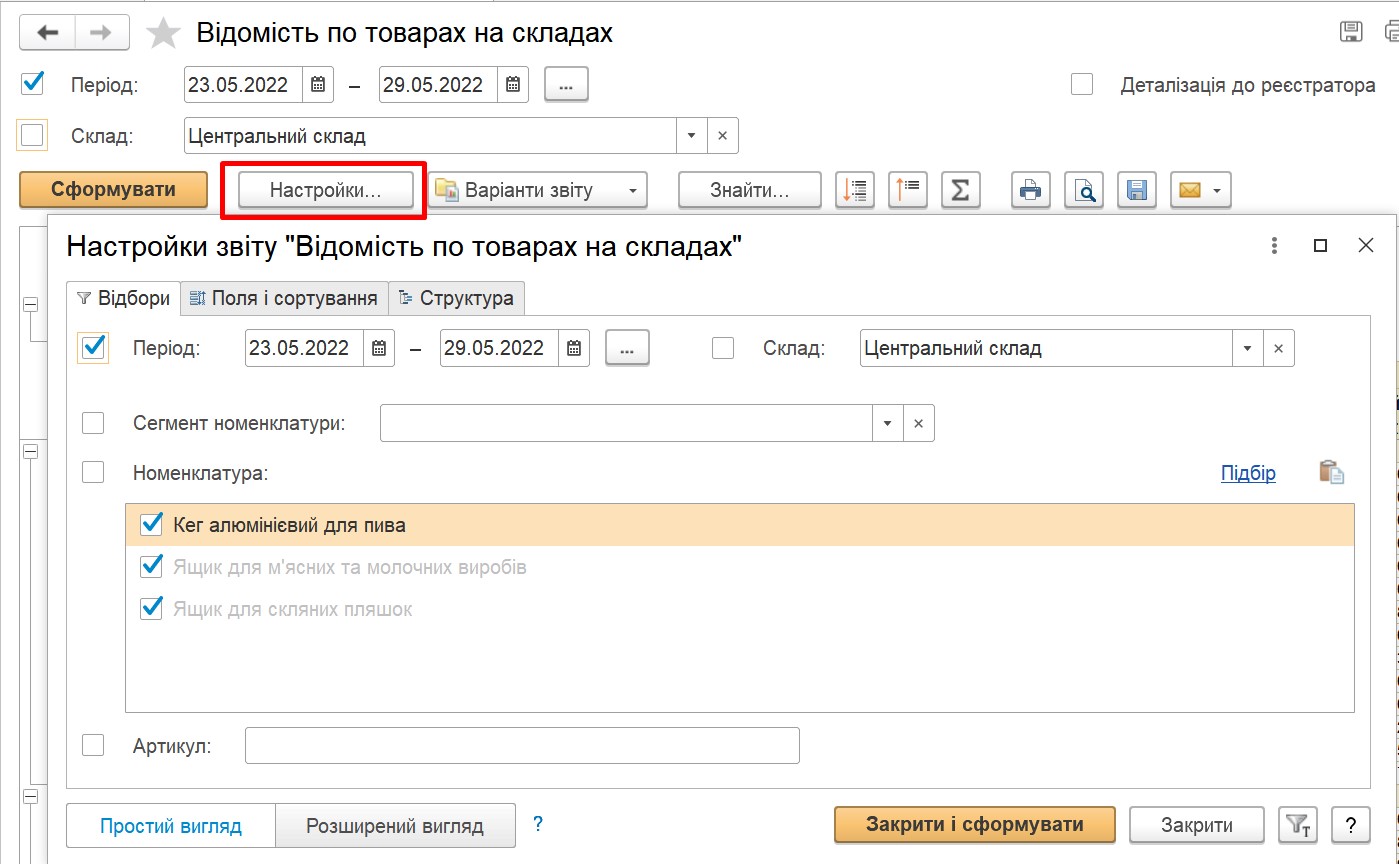Uncheck Ящик для м'ясних та молочних виробів
The height and width of the screenshot is (864, 1399).
(152, 566)
